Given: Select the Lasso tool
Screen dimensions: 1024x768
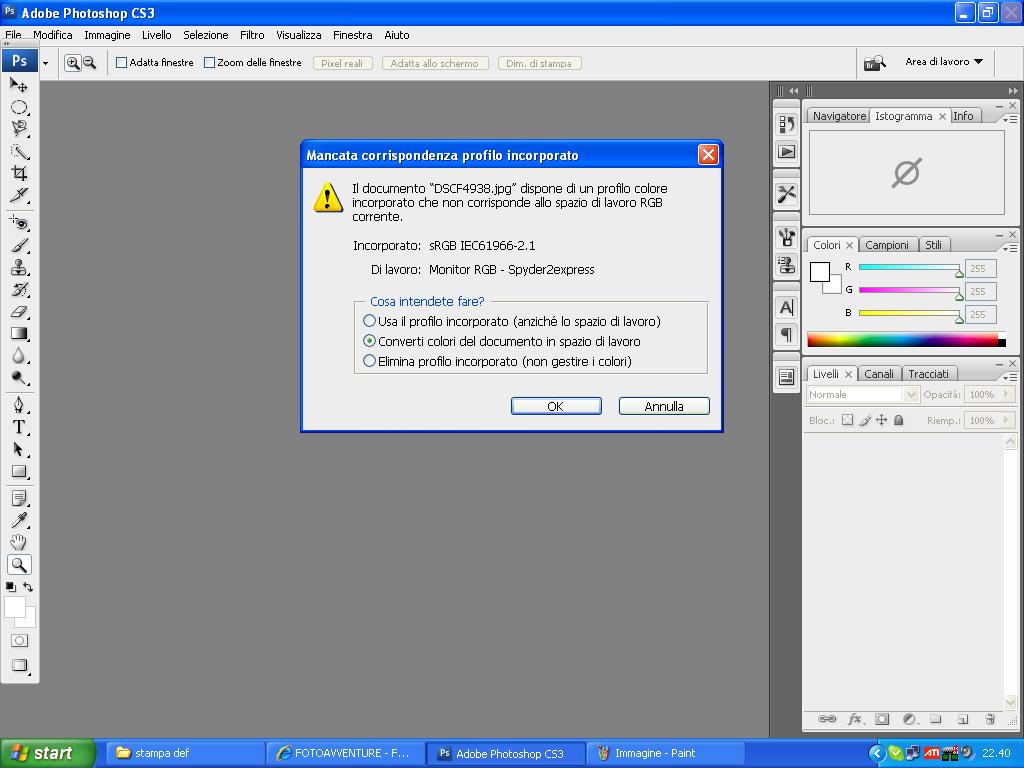Looking at the screenshot, I should pos(19,129).
